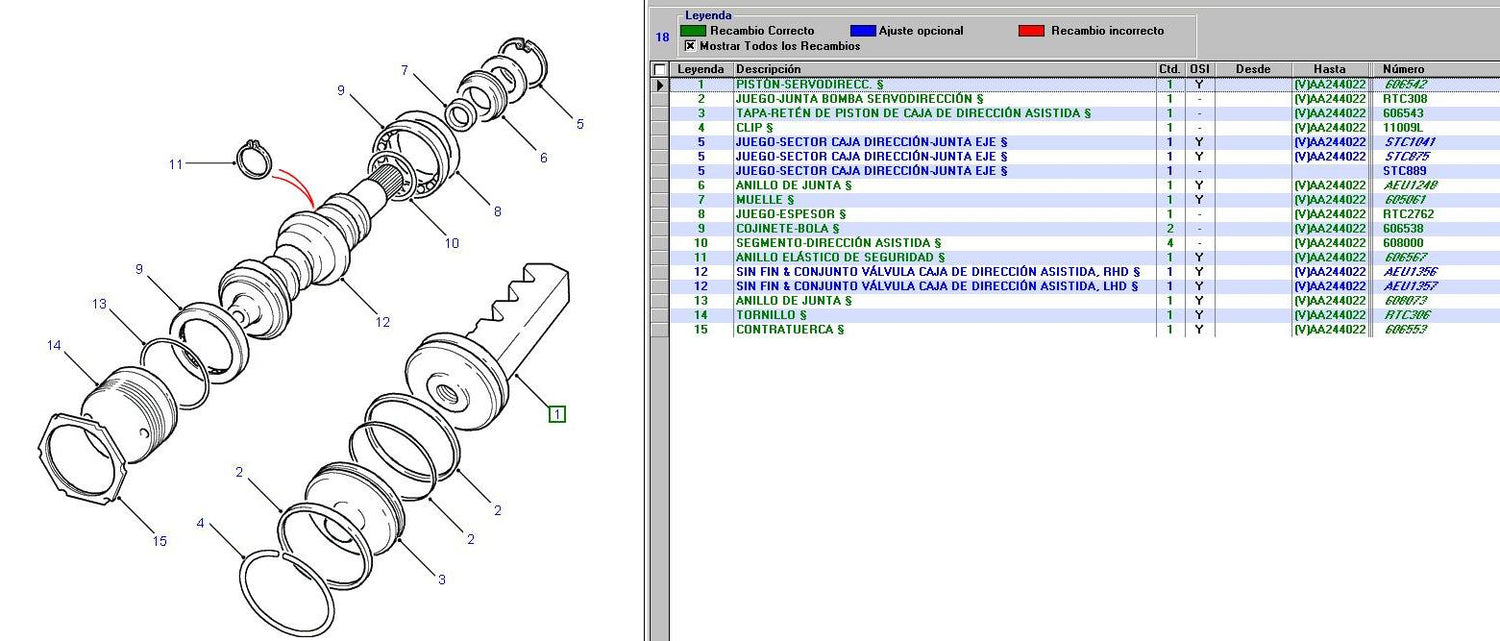
Task: Toggle the Mostrar Todos los Recambios checkbox
Action: [690, 46]
